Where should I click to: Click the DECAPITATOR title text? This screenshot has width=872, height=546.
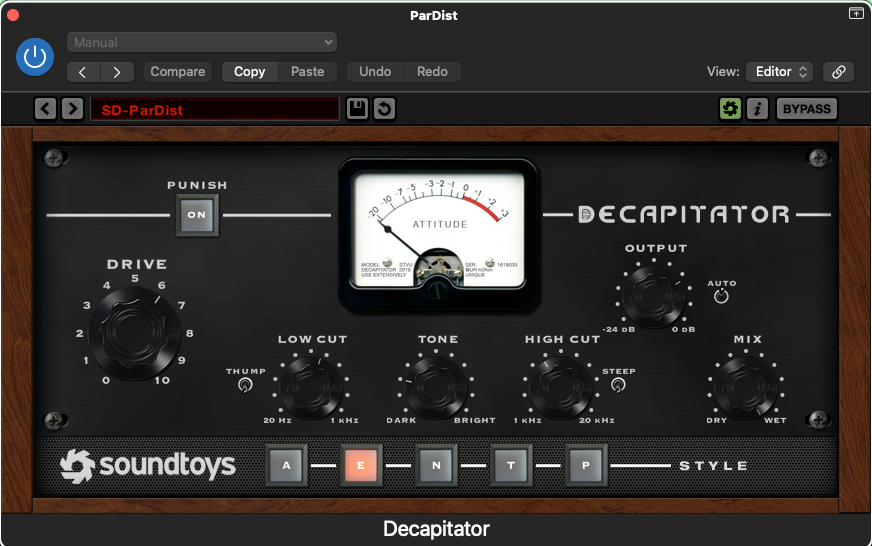point(684,215)
